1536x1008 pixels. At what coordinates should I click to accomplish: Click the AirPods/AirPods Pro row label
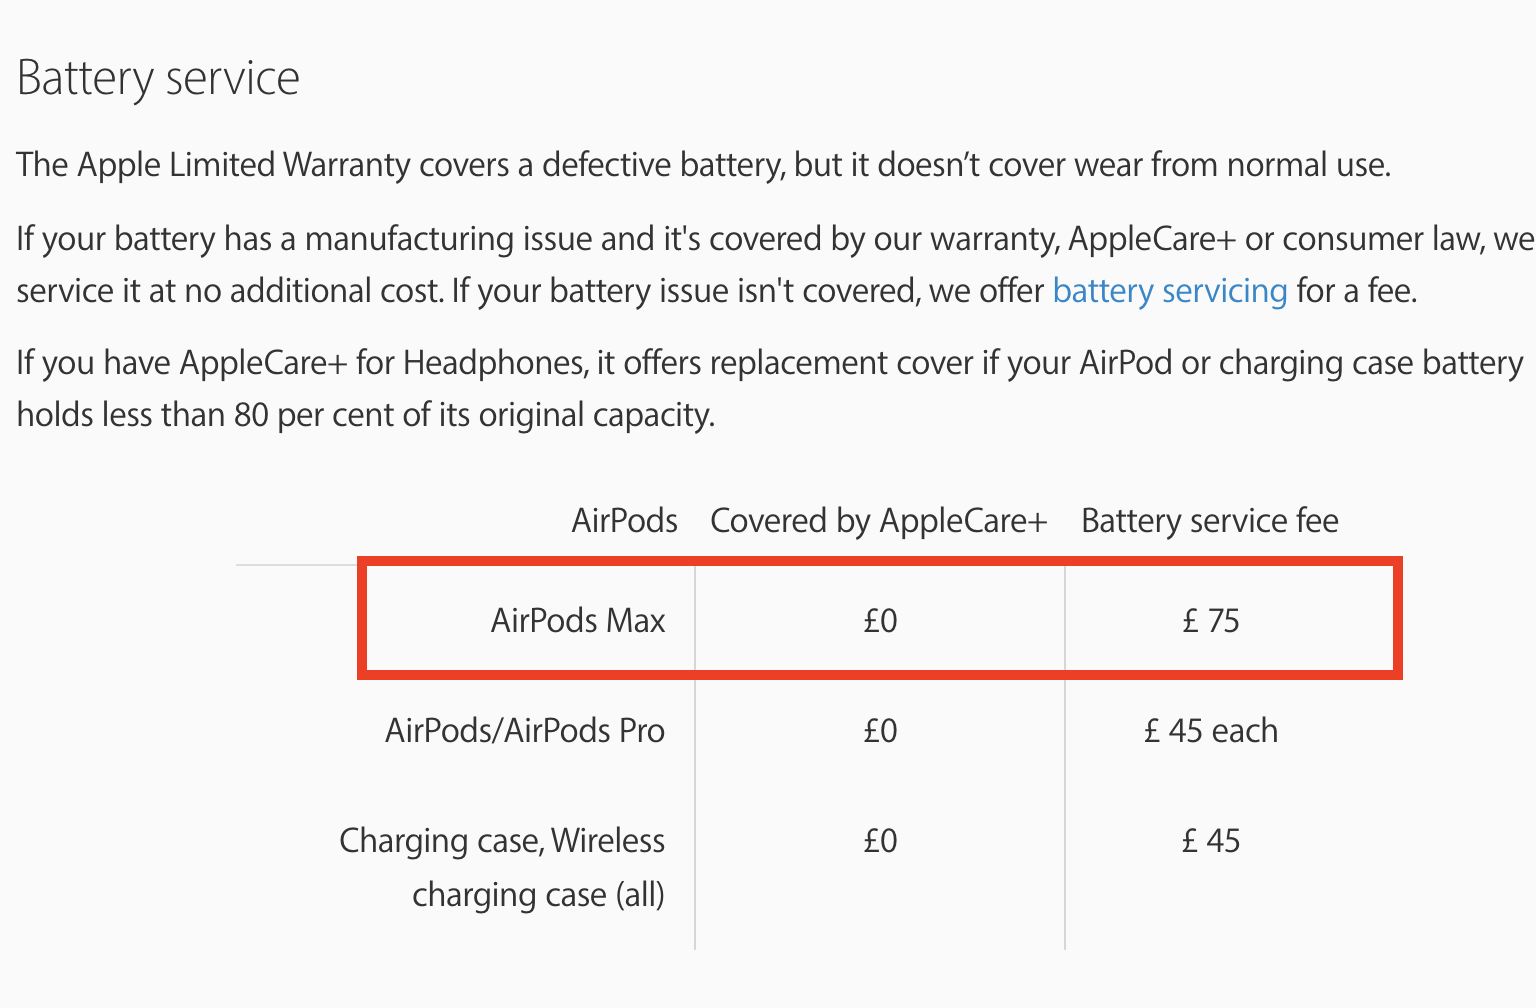pyautogui.click(x=525, y=731)
